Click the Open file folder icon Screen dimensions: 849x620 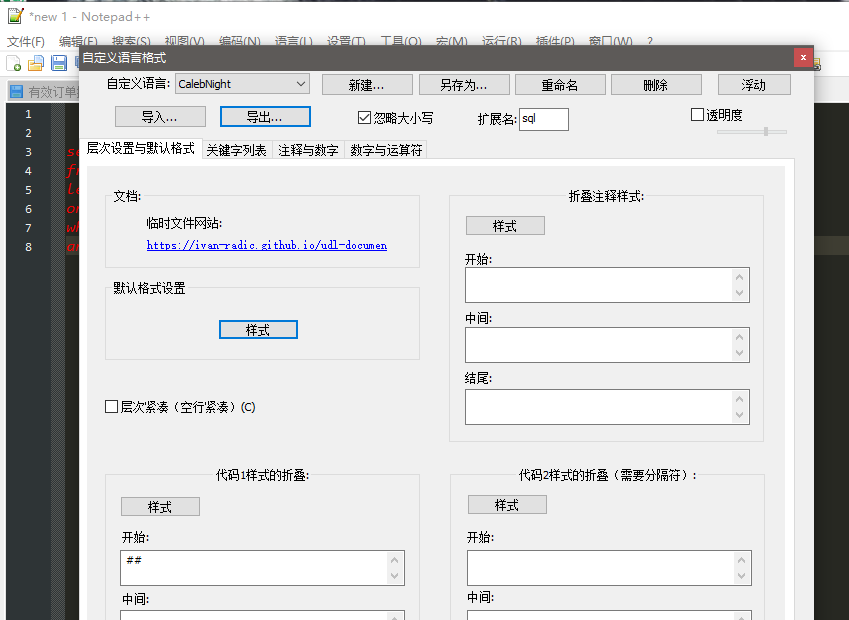pos(36,63)
